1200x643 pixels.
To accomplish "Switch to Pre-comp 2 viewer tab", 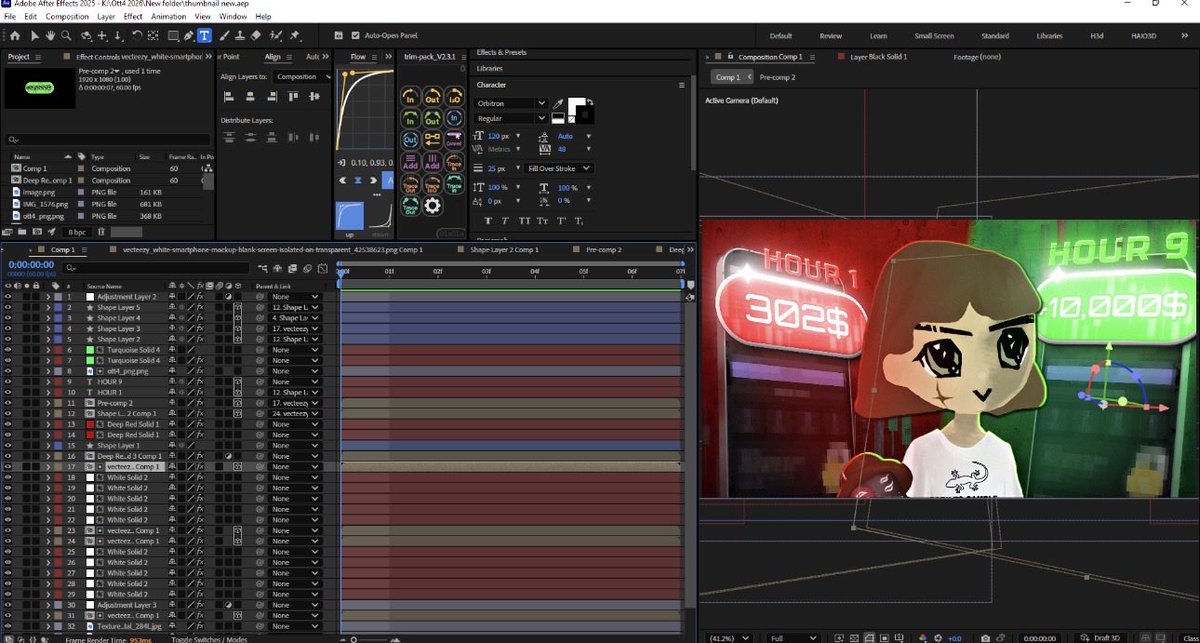I will [x=776, y=77].
